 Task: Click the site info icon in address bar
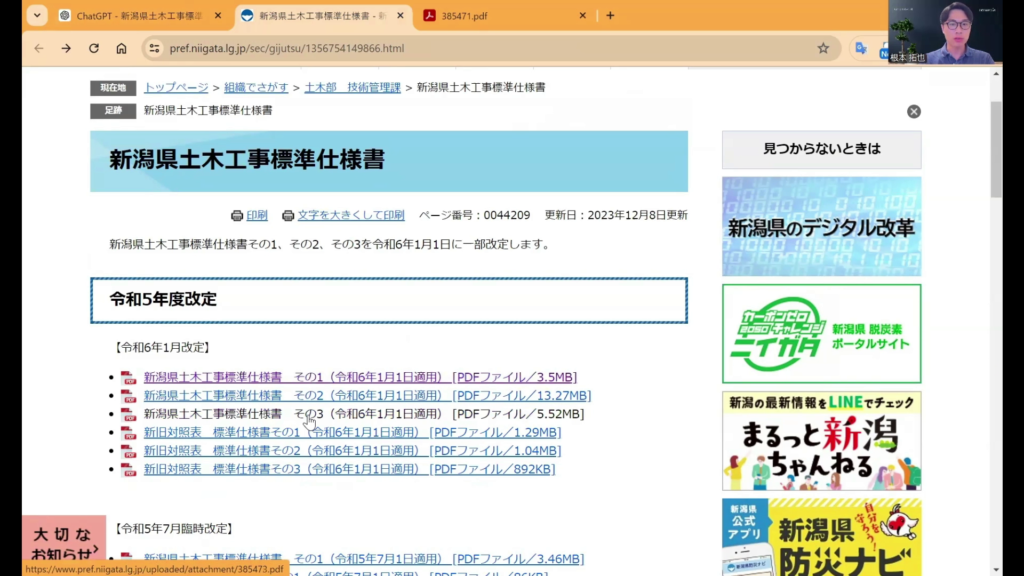(x=154, y=48)
